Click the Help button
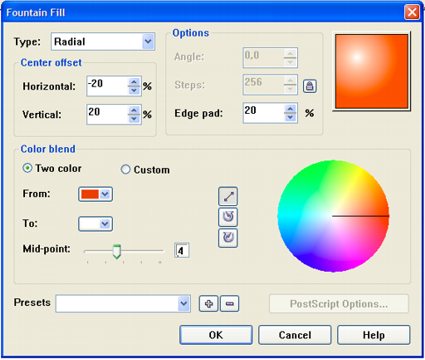Viewport: 425px width, 360px height. coord(374,335)
